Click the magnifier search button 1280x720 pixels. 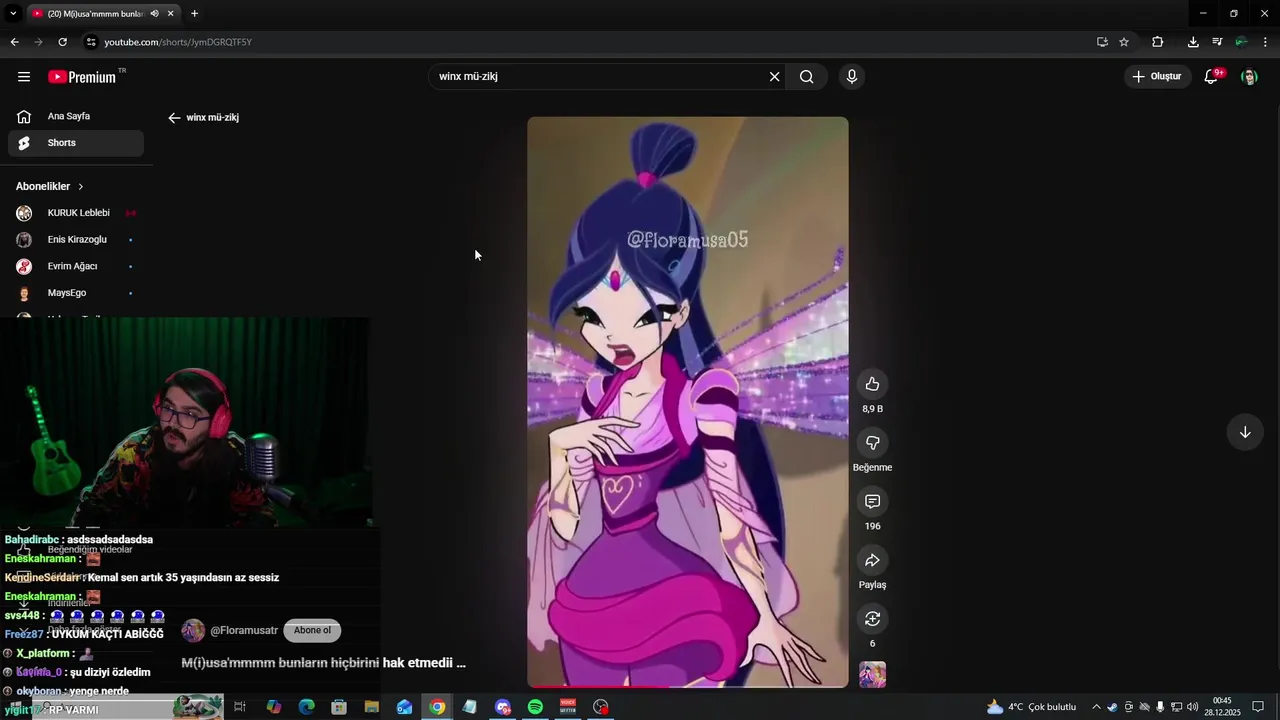pyautogui.click(x=807, y=77)
